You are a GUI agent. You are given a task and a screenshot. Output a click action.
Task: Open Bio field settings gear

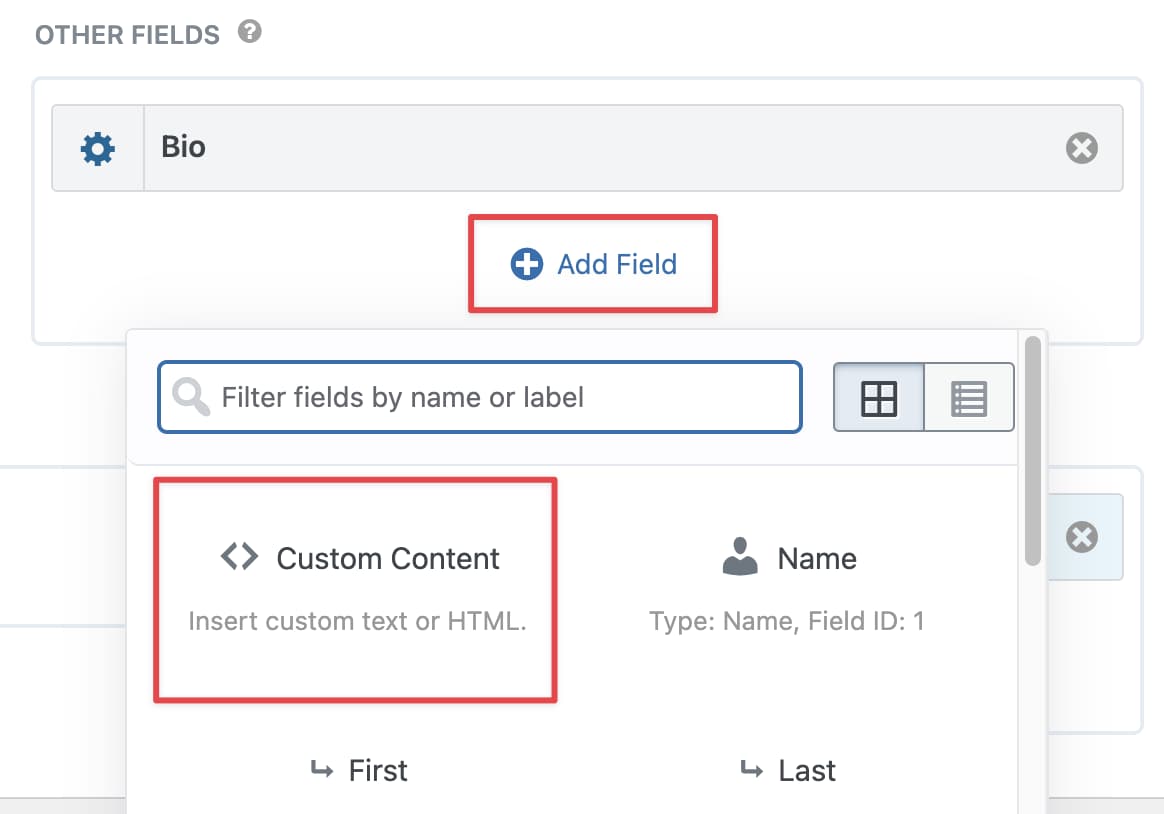(x=98, y=149)
